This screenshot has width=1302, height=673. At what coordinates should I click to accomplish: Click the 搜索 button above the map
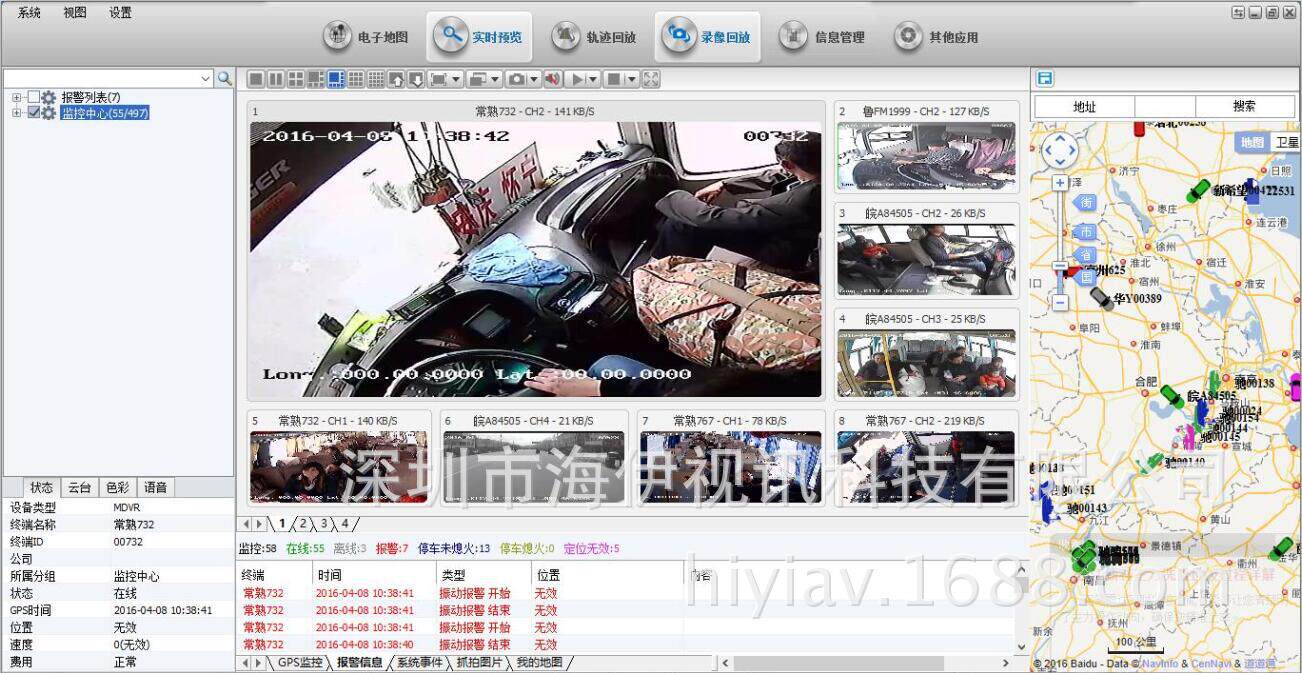click(x=1244, y=107)
